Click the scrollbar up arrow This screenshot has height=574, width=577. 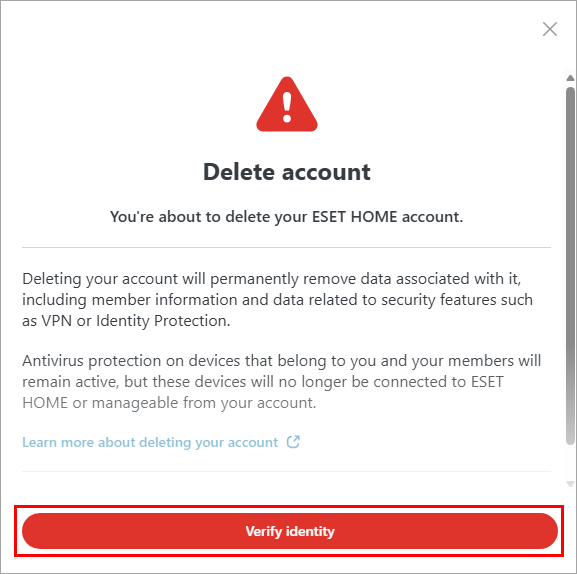coord(570,78)
